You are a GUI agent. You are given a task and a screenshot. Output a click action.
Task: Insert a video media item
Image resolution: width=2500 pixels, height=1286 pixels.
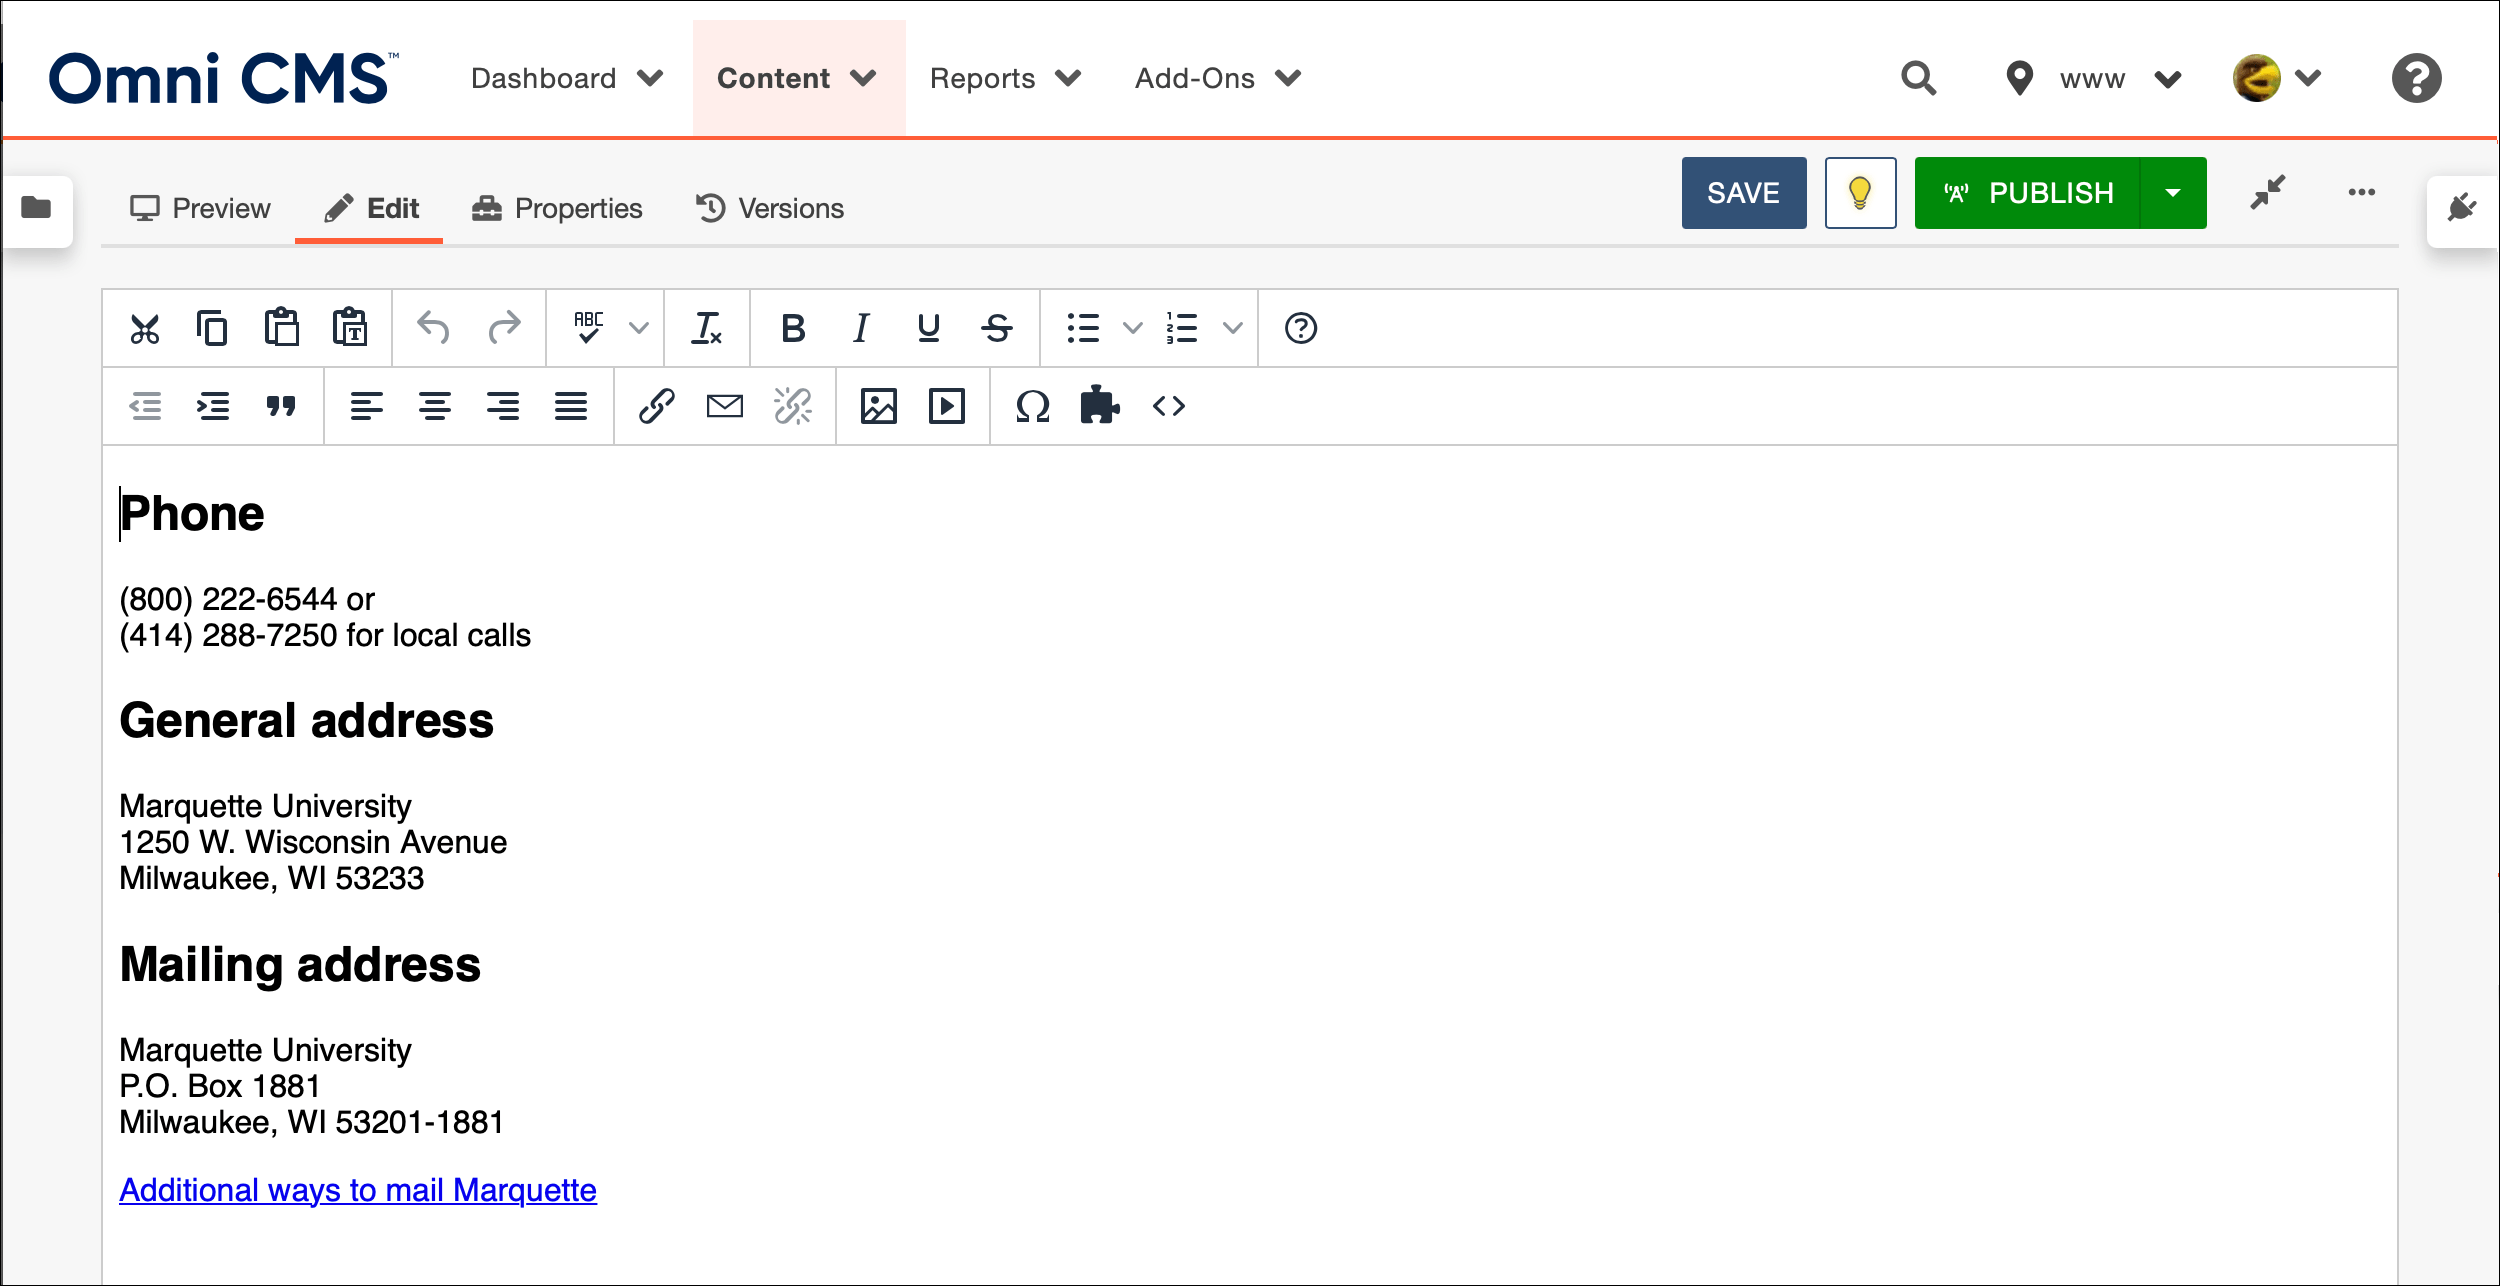click(x=947, y=406)
